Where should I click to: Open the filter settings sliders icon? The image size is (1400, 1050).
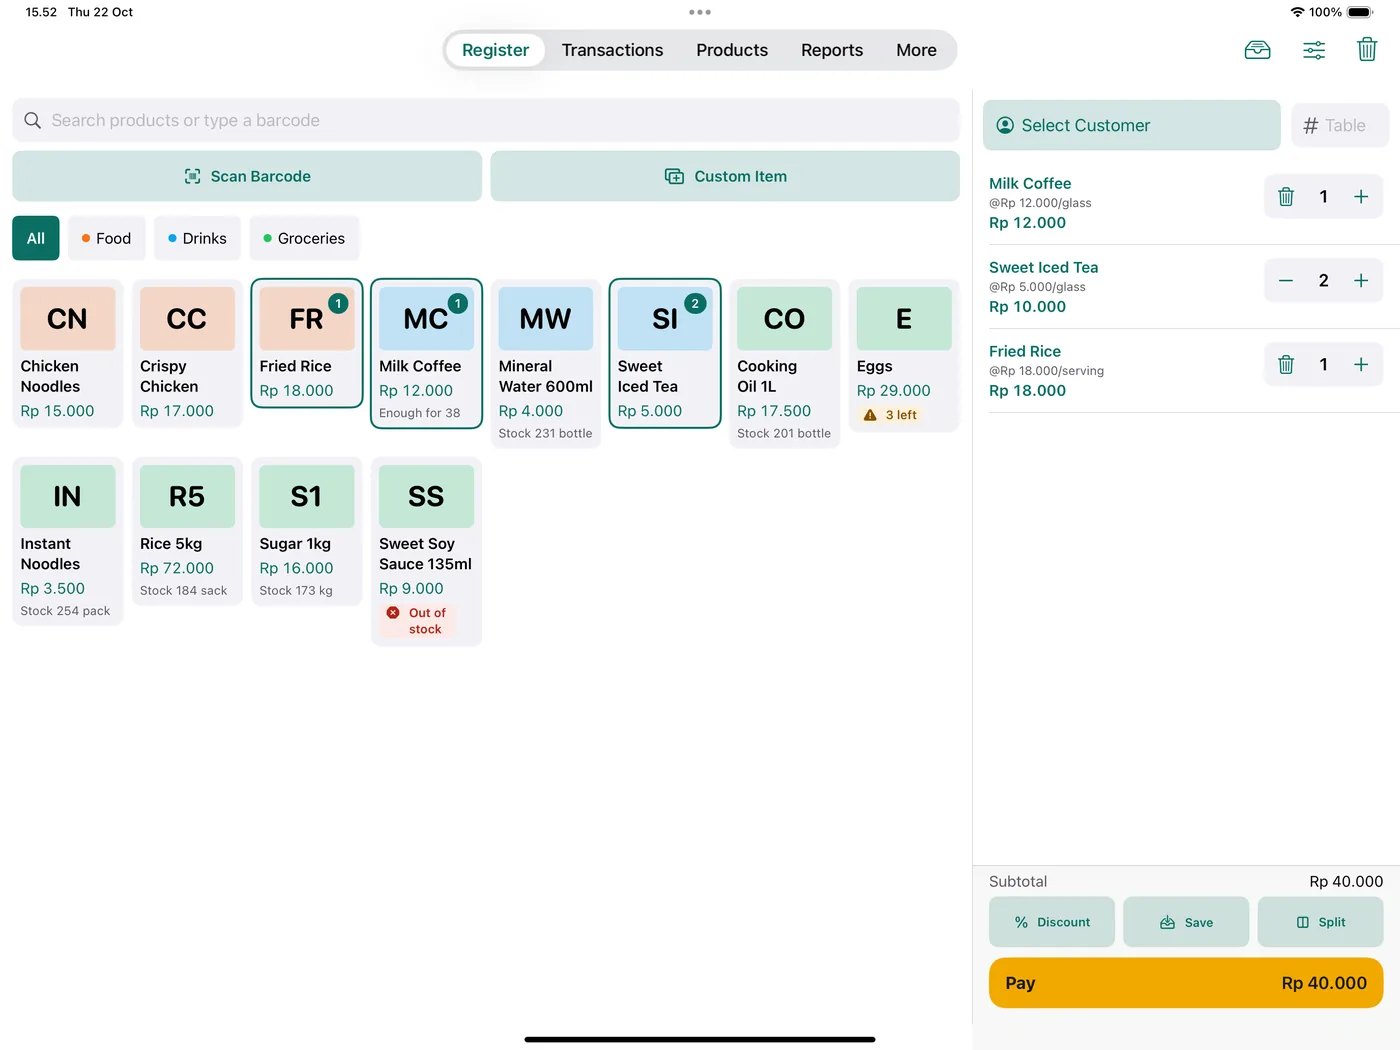pyautogui.click(x=1314, y=50)
